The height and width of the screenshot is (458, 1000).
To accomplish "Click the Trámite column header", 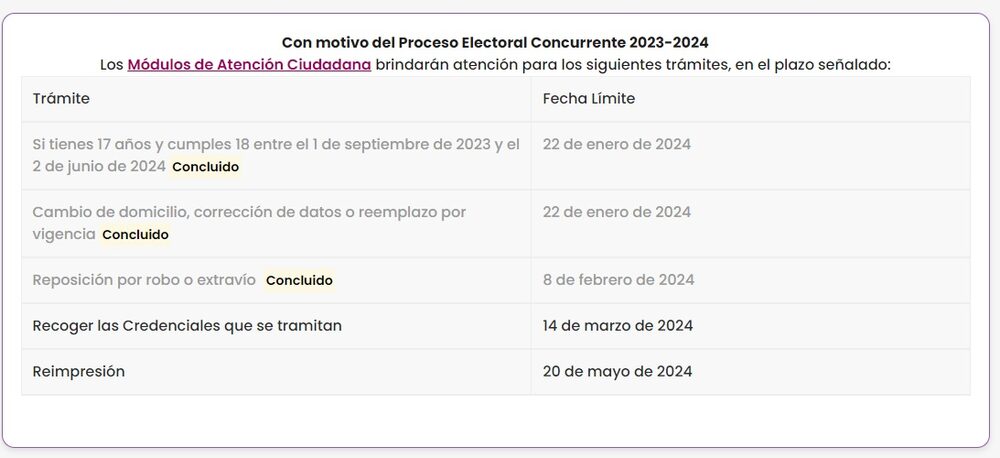I will (x=60, y=99).
